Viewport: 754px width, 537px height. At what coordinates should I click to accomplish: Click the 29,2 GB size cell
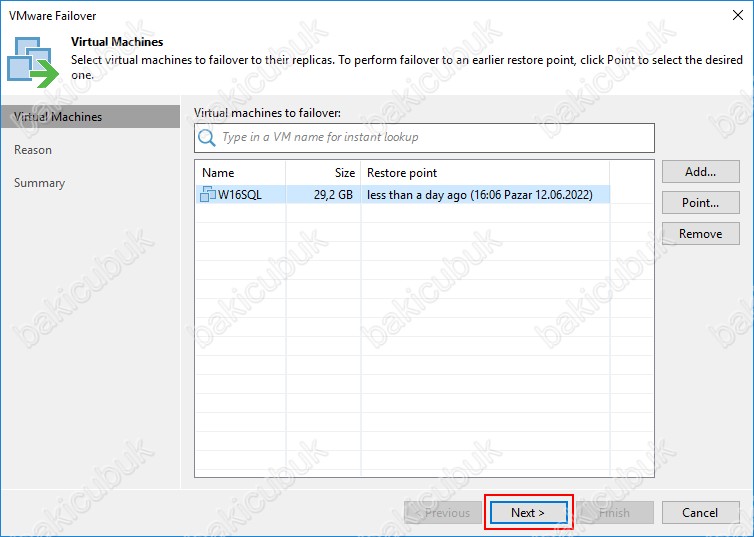point(323,195)
